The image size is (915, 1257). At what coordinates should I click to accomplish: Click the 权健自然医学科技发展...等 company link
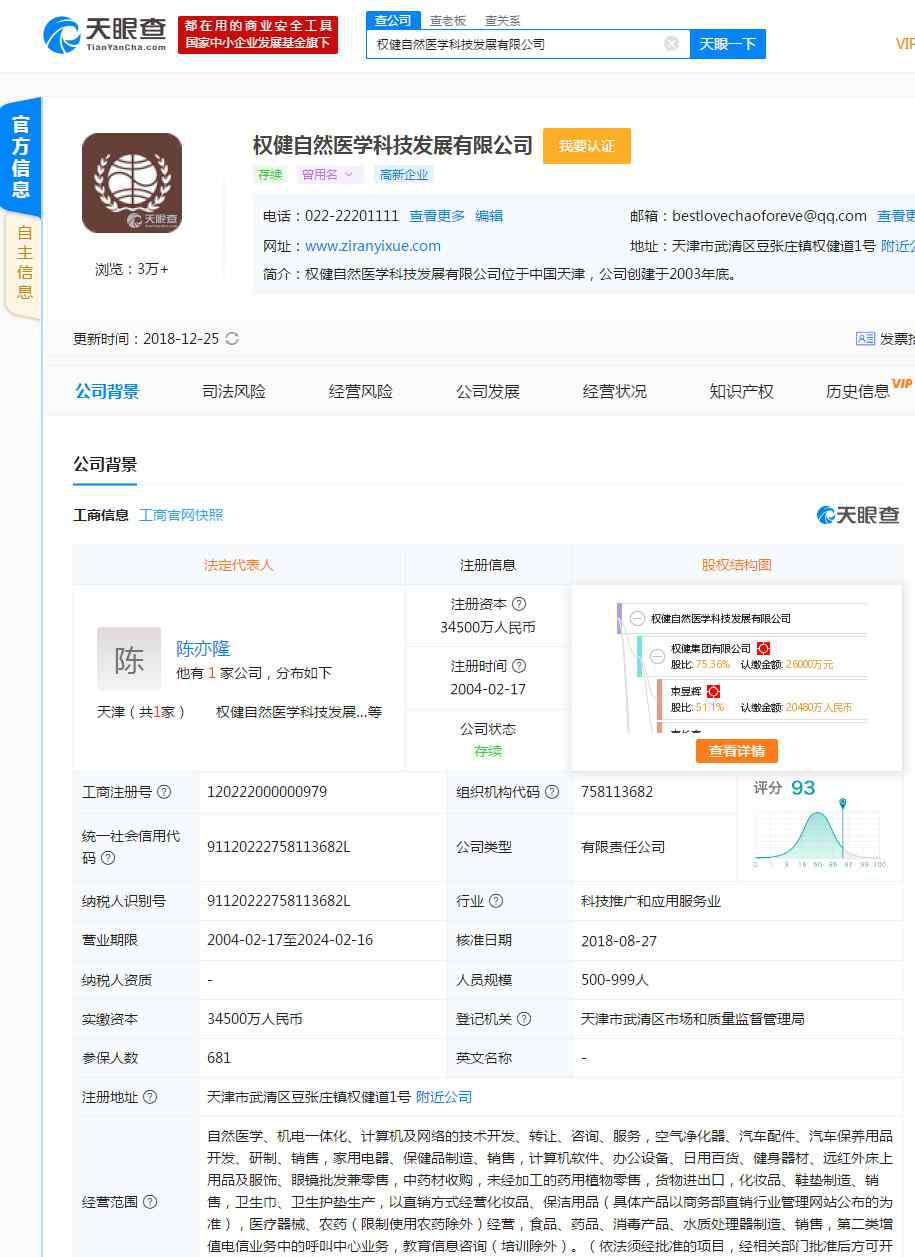click(299, 712)
